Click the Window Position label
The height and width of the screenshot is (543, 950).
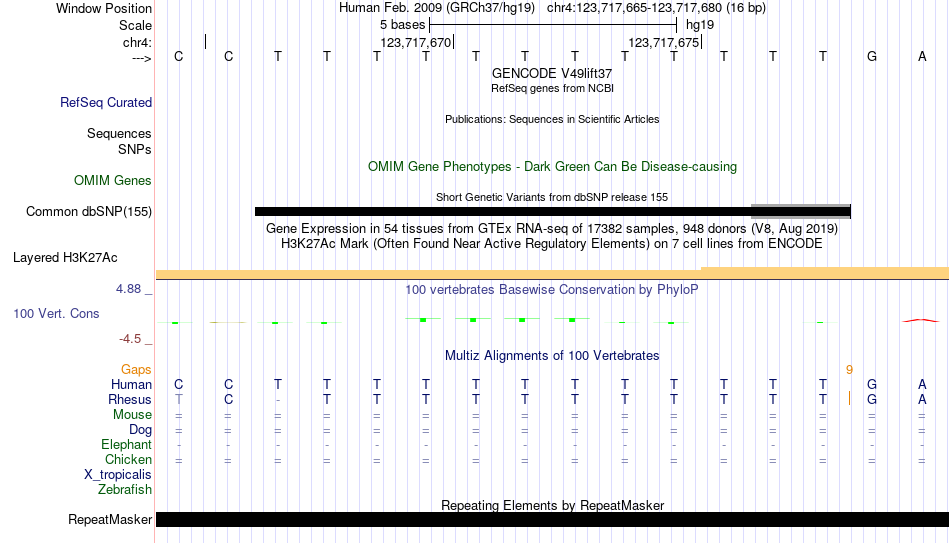click(x=104, y=8)
